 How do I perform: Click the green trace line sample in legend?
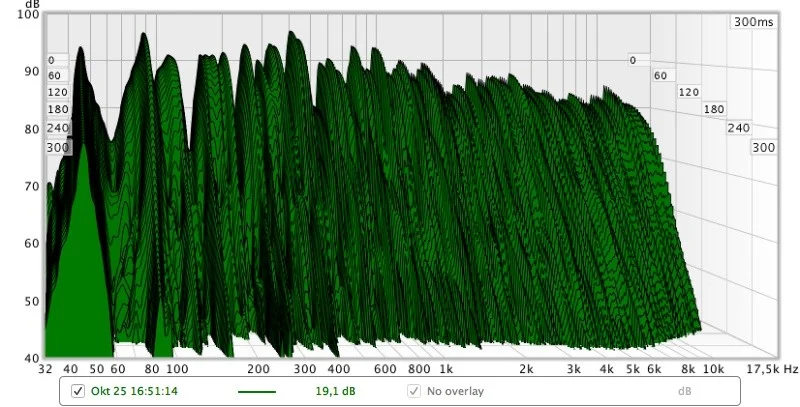(x=257, y=392)
